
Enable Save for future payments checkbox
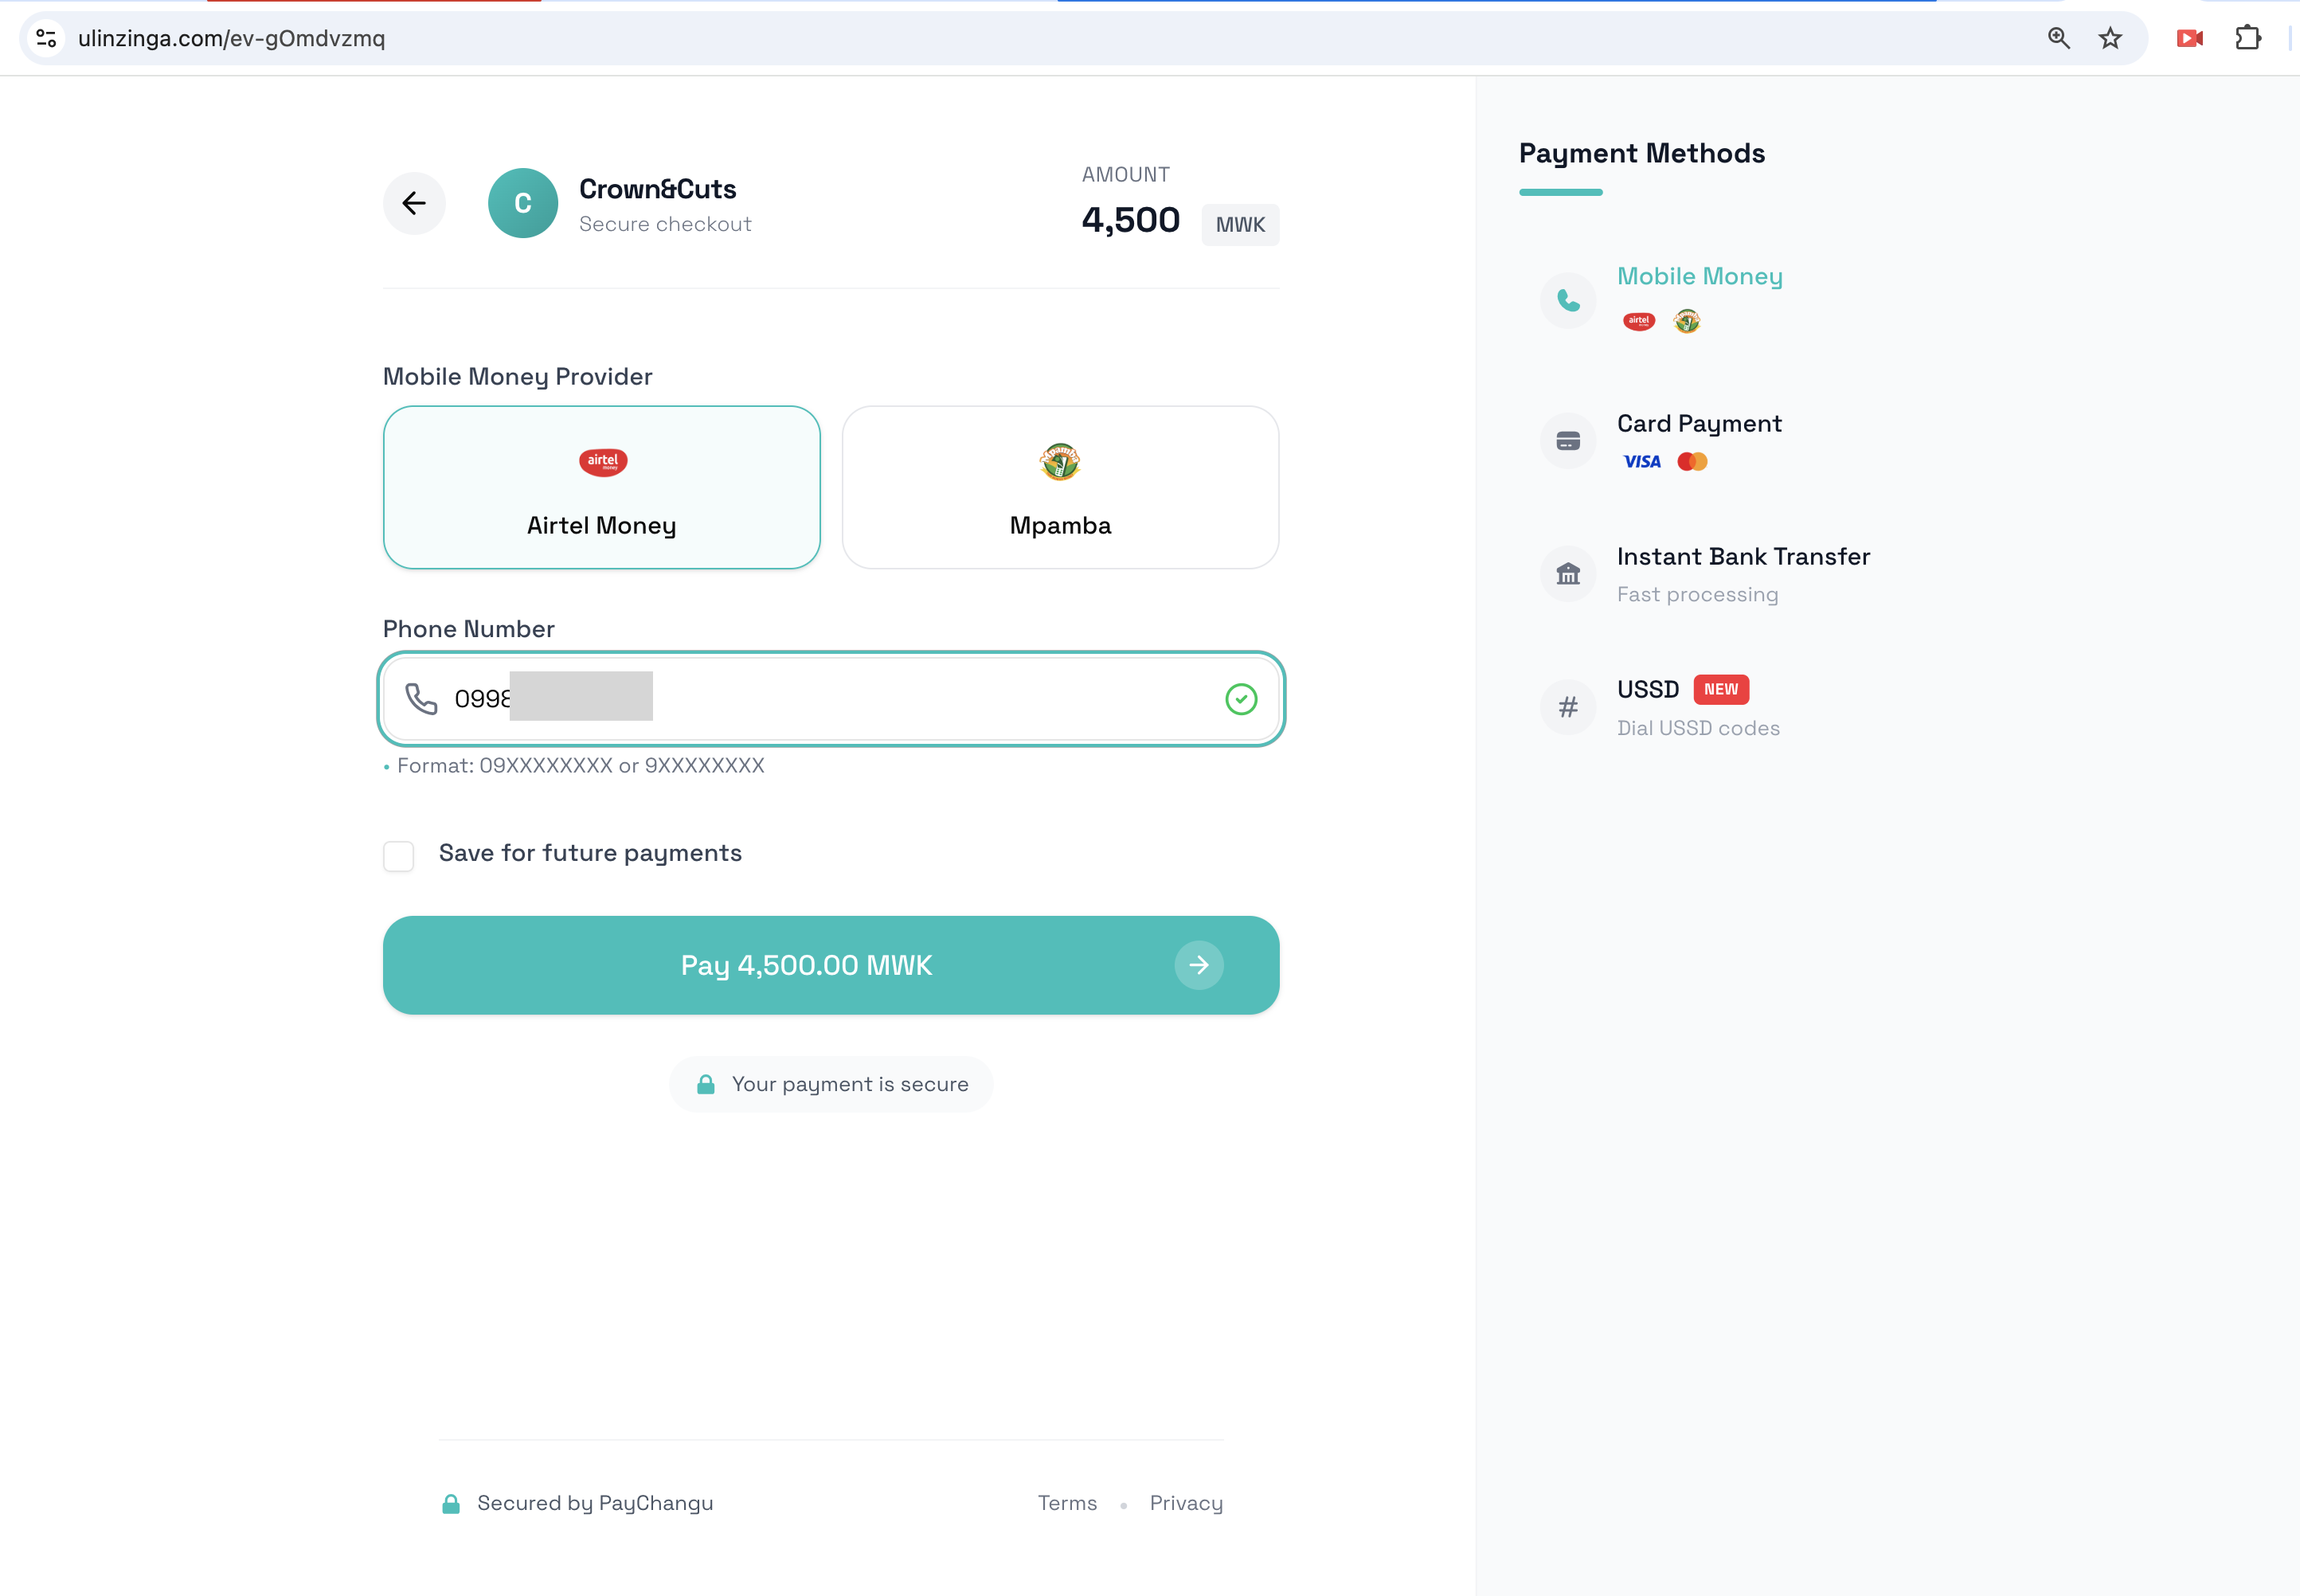(399, 856)
